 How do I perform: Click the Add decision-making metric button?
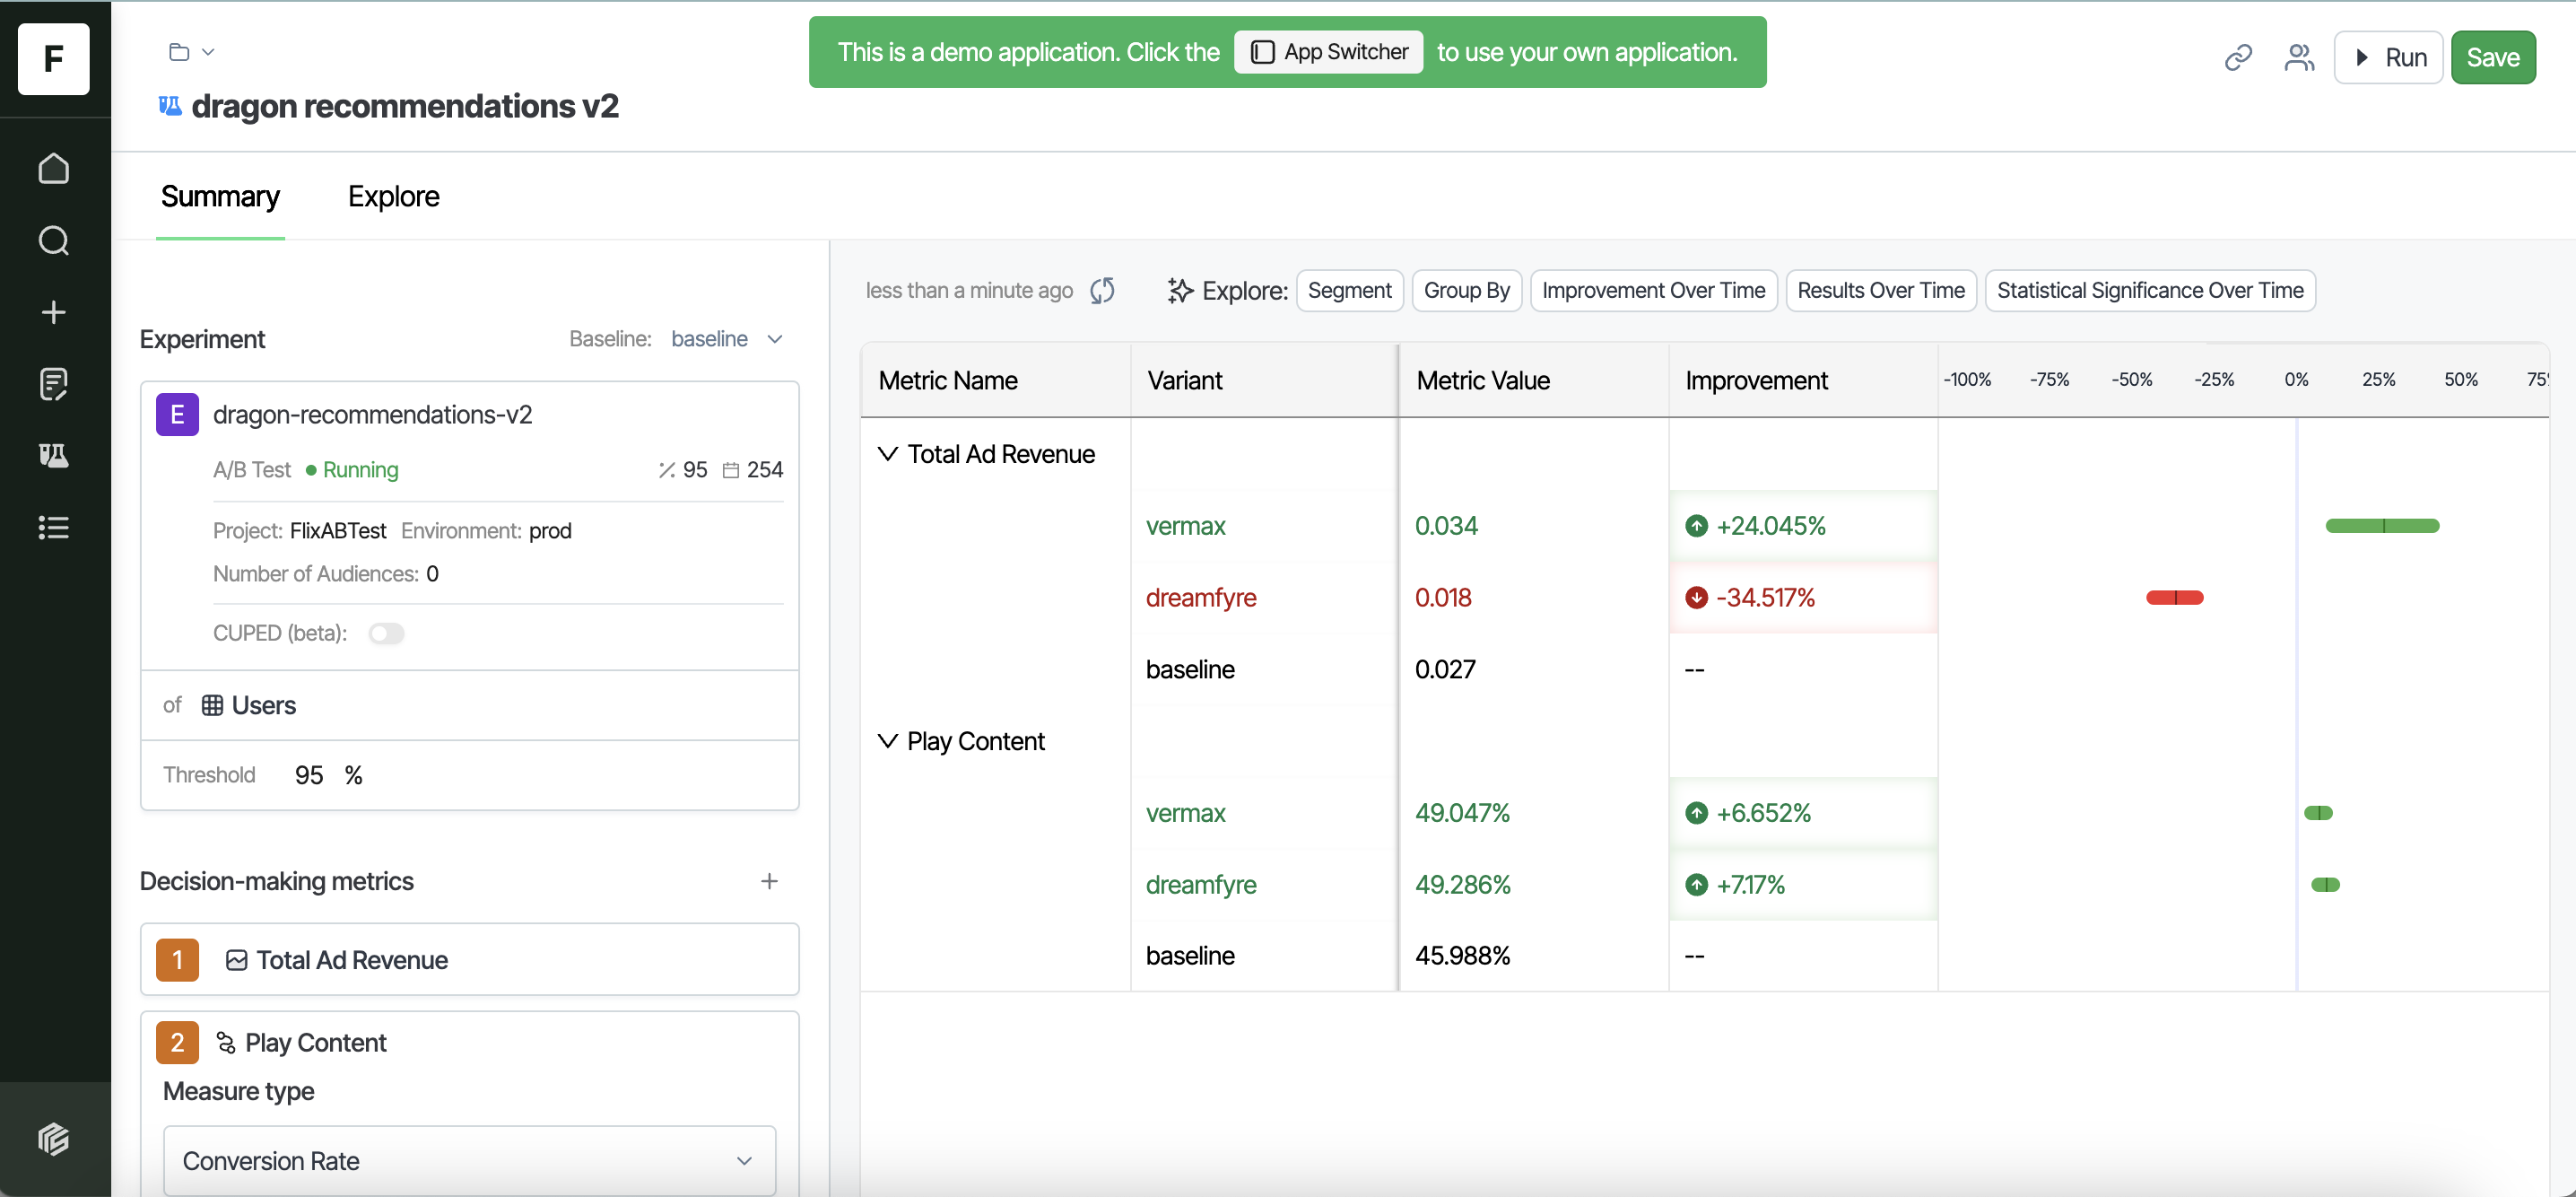coord(767,879)
